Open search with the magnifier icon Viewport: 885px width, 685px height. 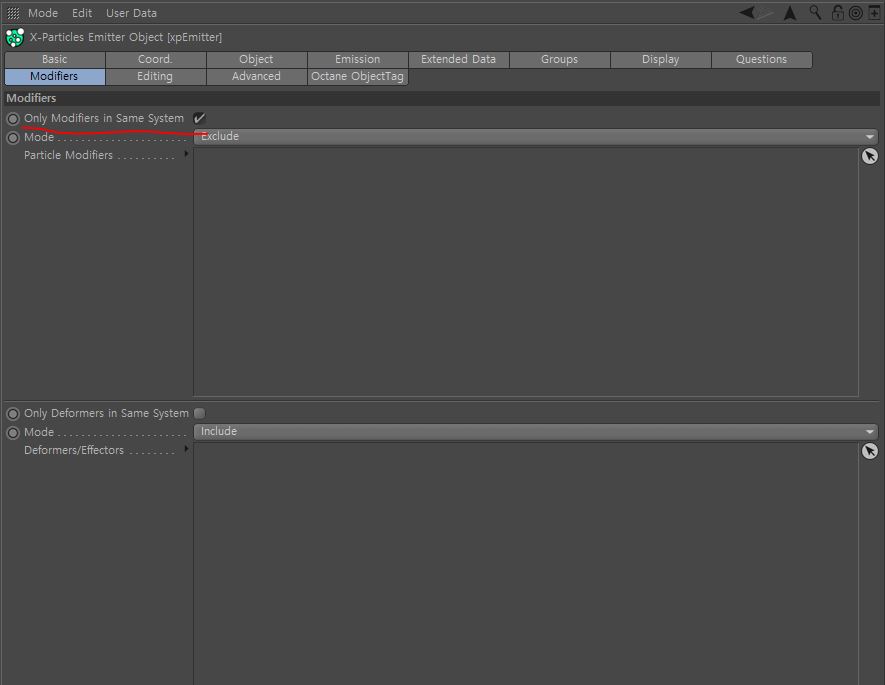click(815, 12)
